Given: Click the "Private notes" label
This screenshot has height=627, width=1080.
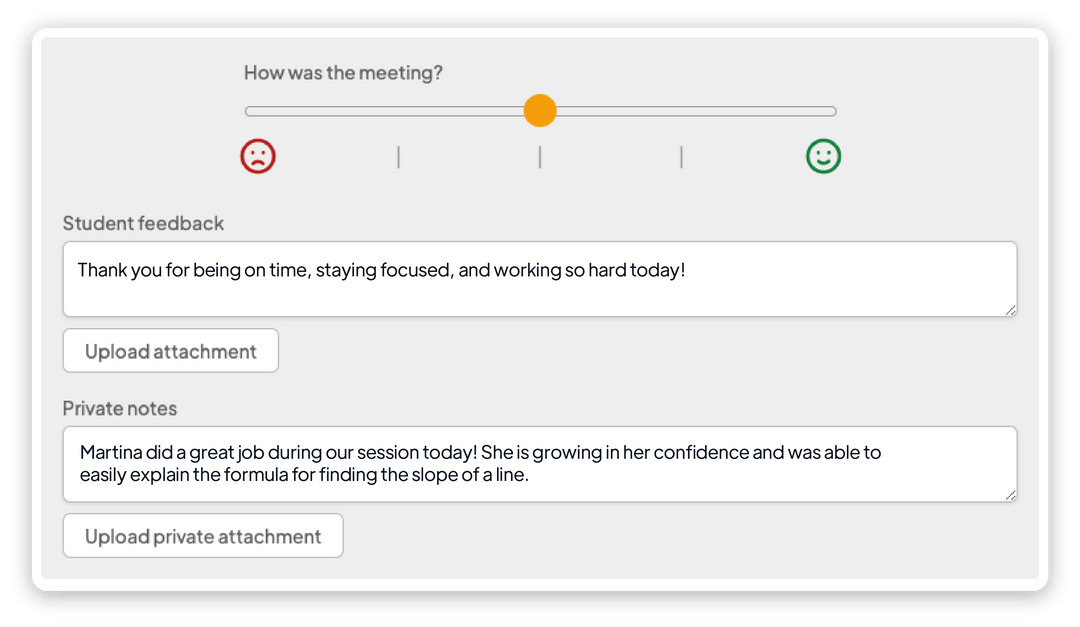Looking at the screenshot, I should click(x=120, y=408).
